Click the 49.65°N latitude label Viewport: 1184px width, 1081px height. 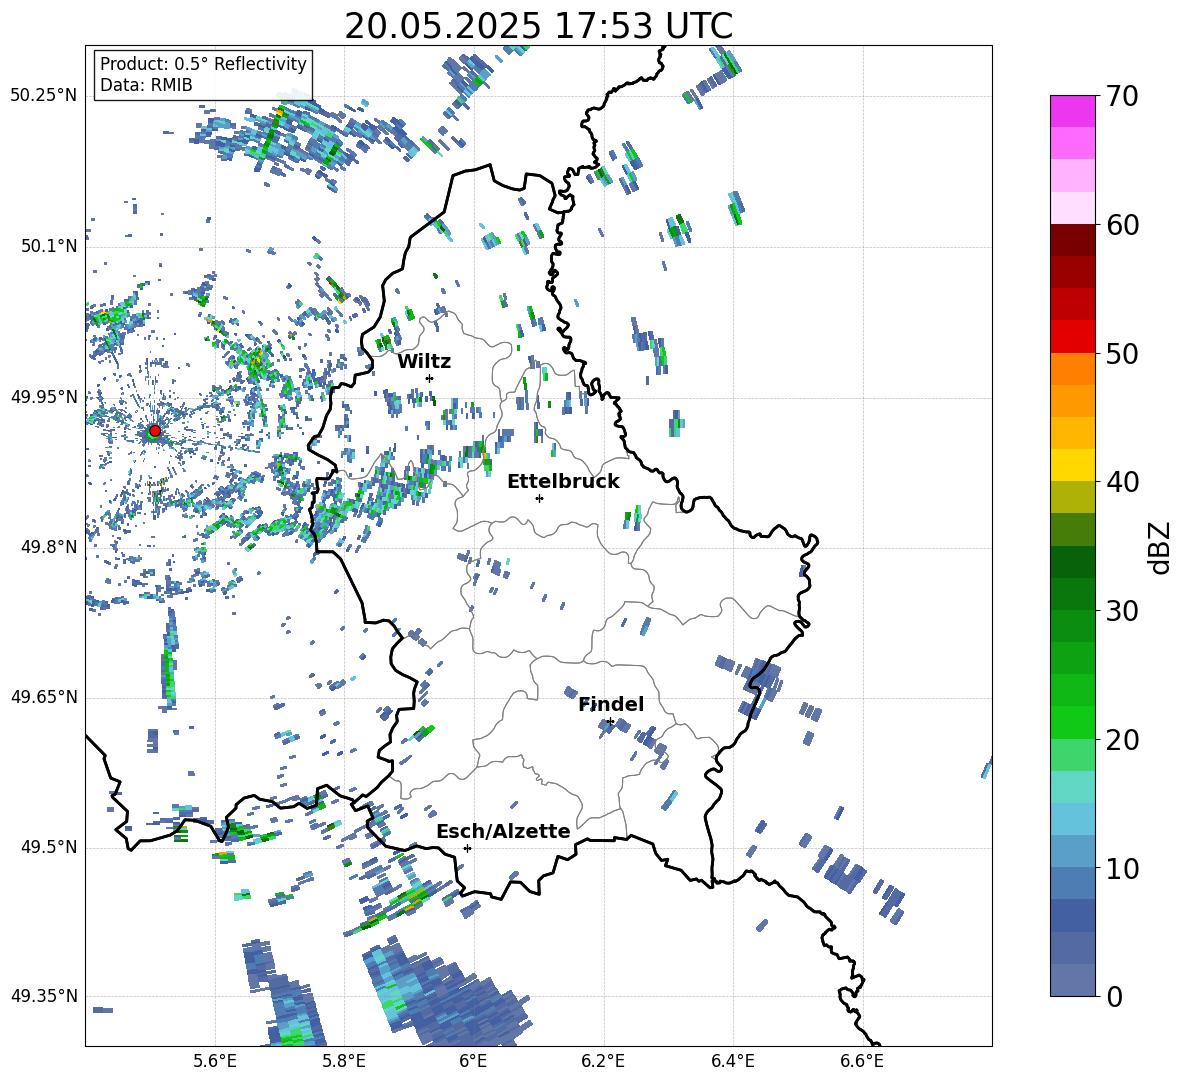point(44,697)
